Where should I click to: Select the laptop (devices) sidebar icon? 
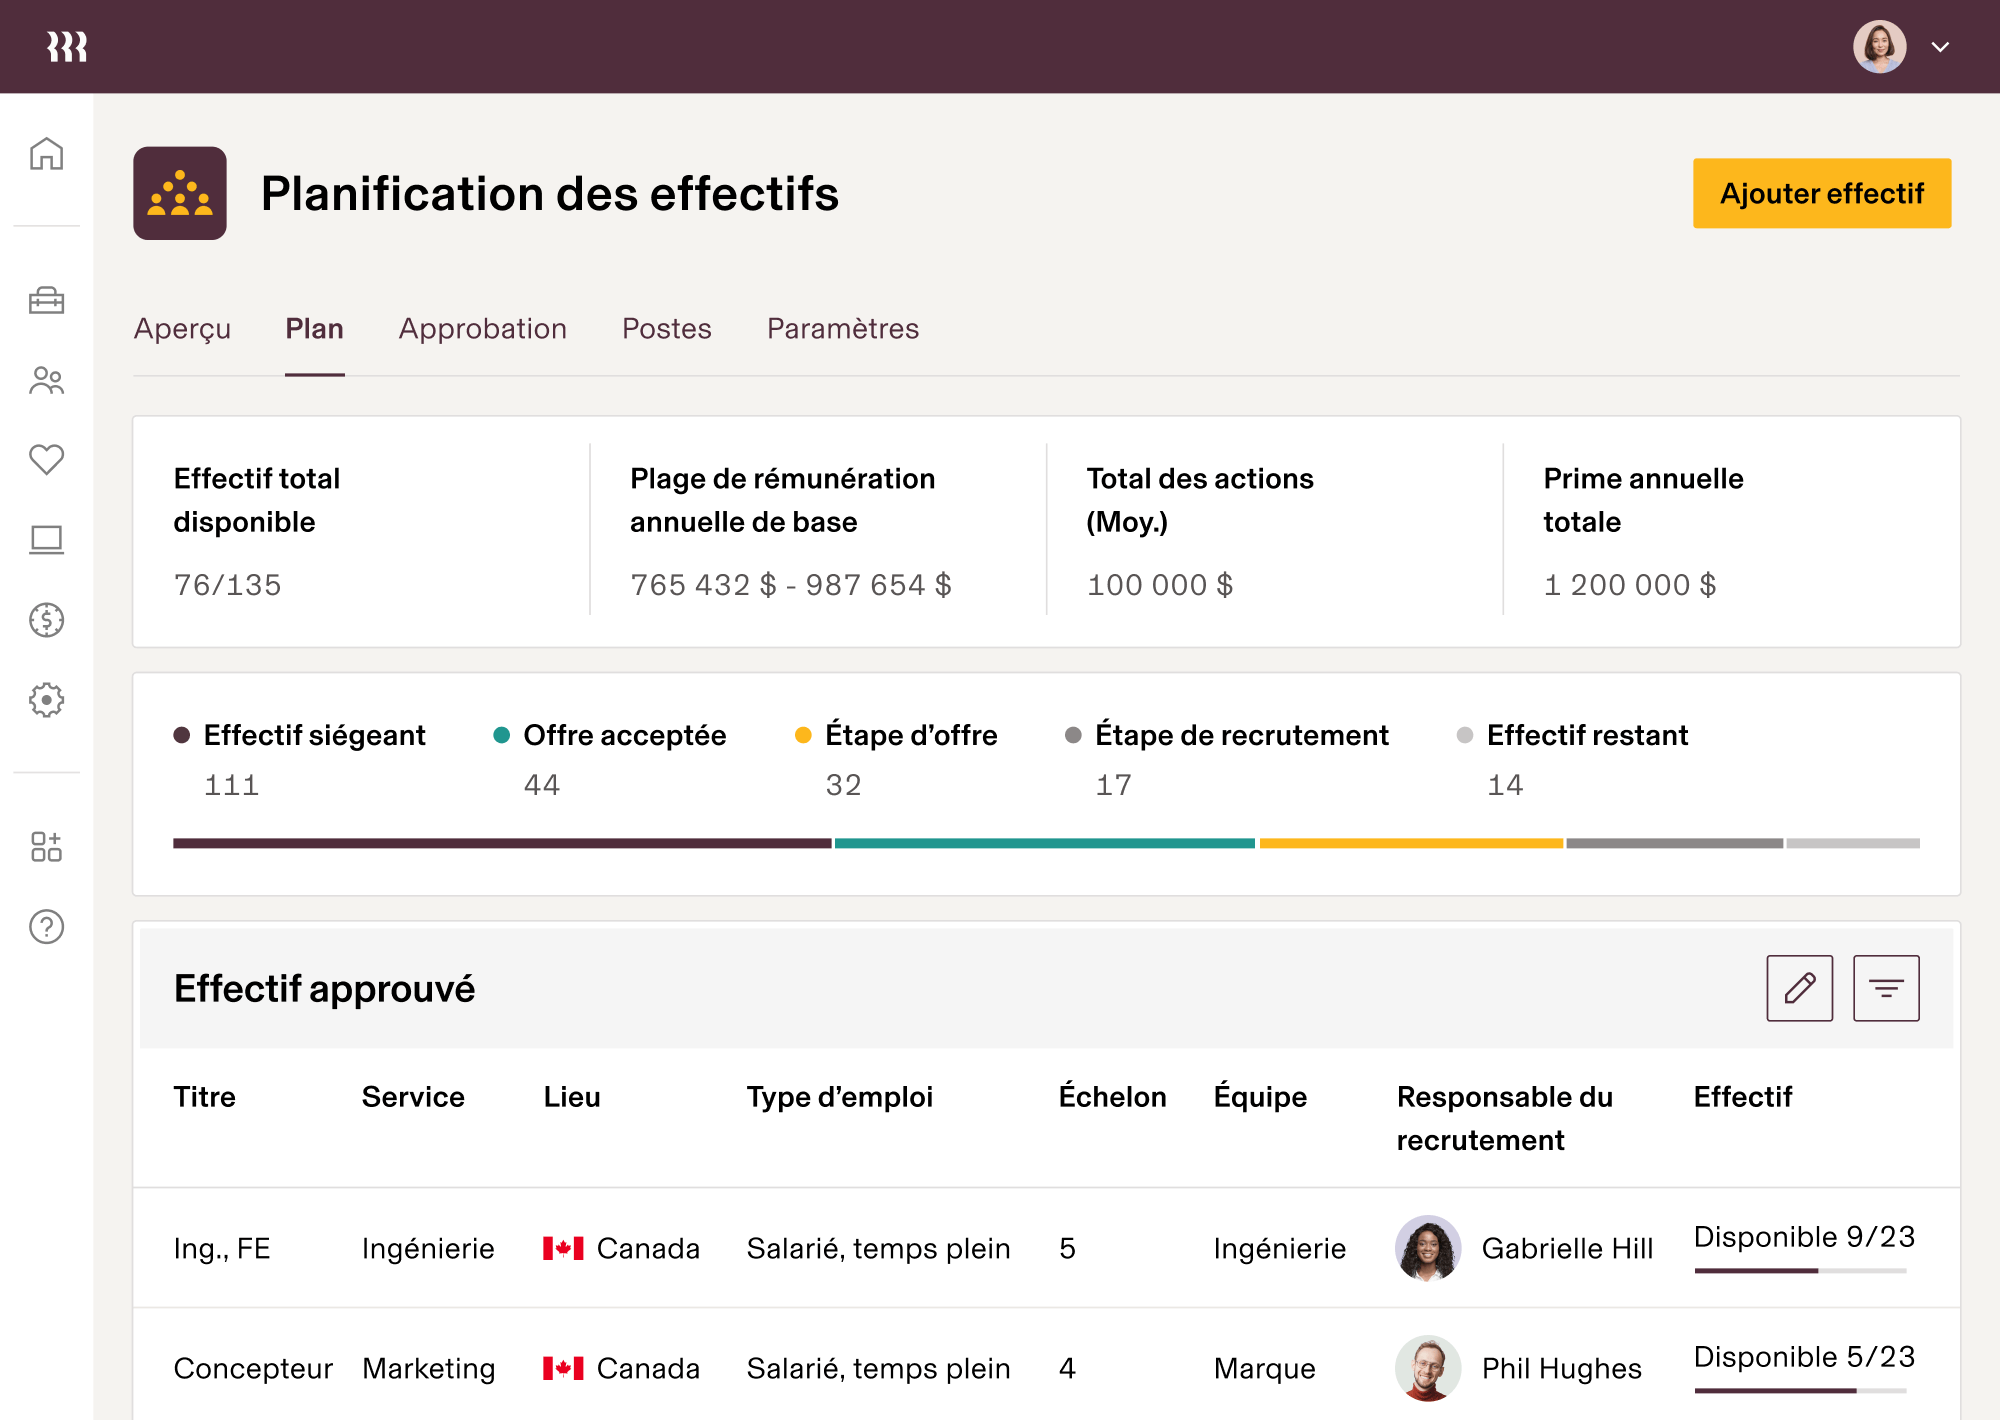click(x=46, y=540)
